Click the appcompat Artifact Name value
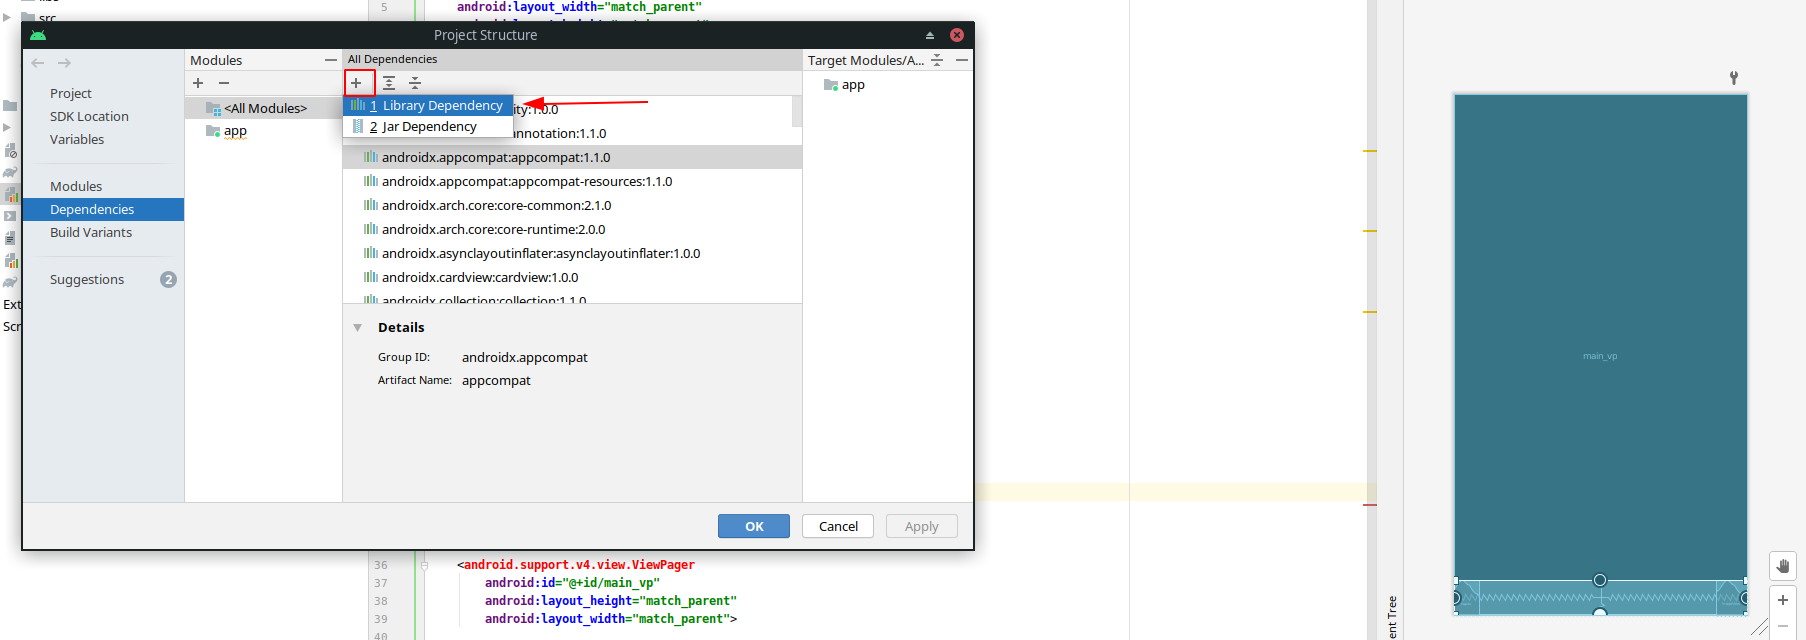Image resolution: width=1806 pixels, height=640 pixels. point(496,380)
